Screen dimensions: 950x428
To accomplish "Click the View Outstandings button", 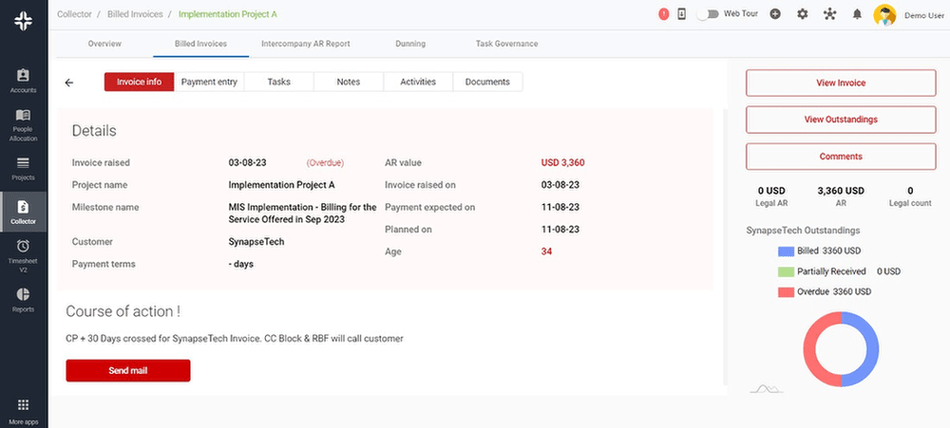I will 840,120.
